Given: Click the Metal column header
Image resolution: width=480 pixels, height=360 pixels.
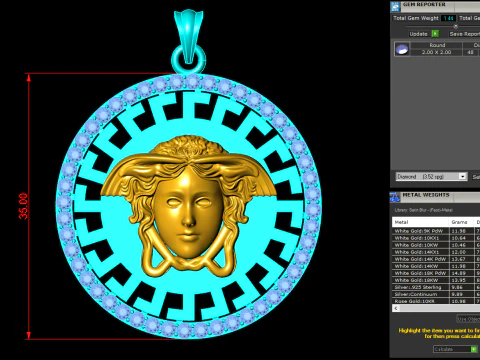Looking at the screenshot, I should coord(421,222).
